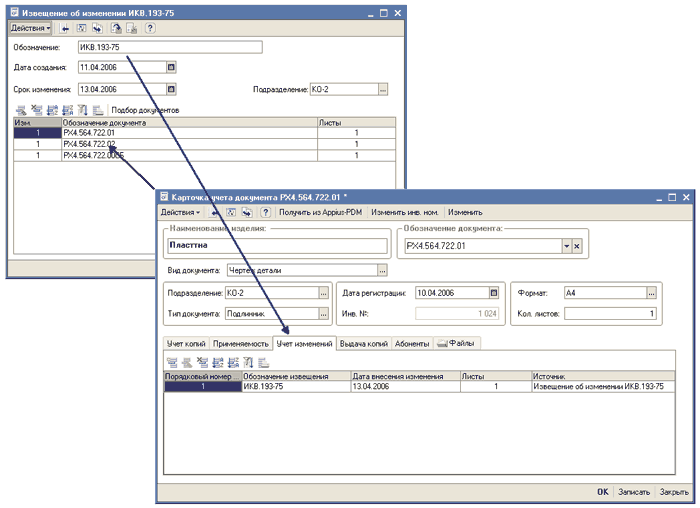Click the go-to icon in Карточка toolbar
Image resolution: width=700 pixels, height=508 pixels.
[246, 212]
